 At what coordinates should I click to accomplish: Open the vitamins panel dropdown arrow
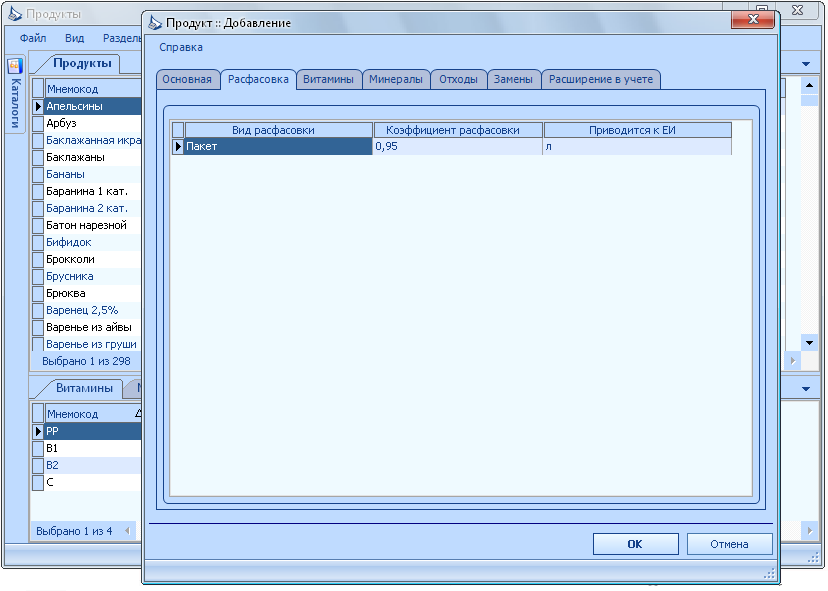coord(806,389)
